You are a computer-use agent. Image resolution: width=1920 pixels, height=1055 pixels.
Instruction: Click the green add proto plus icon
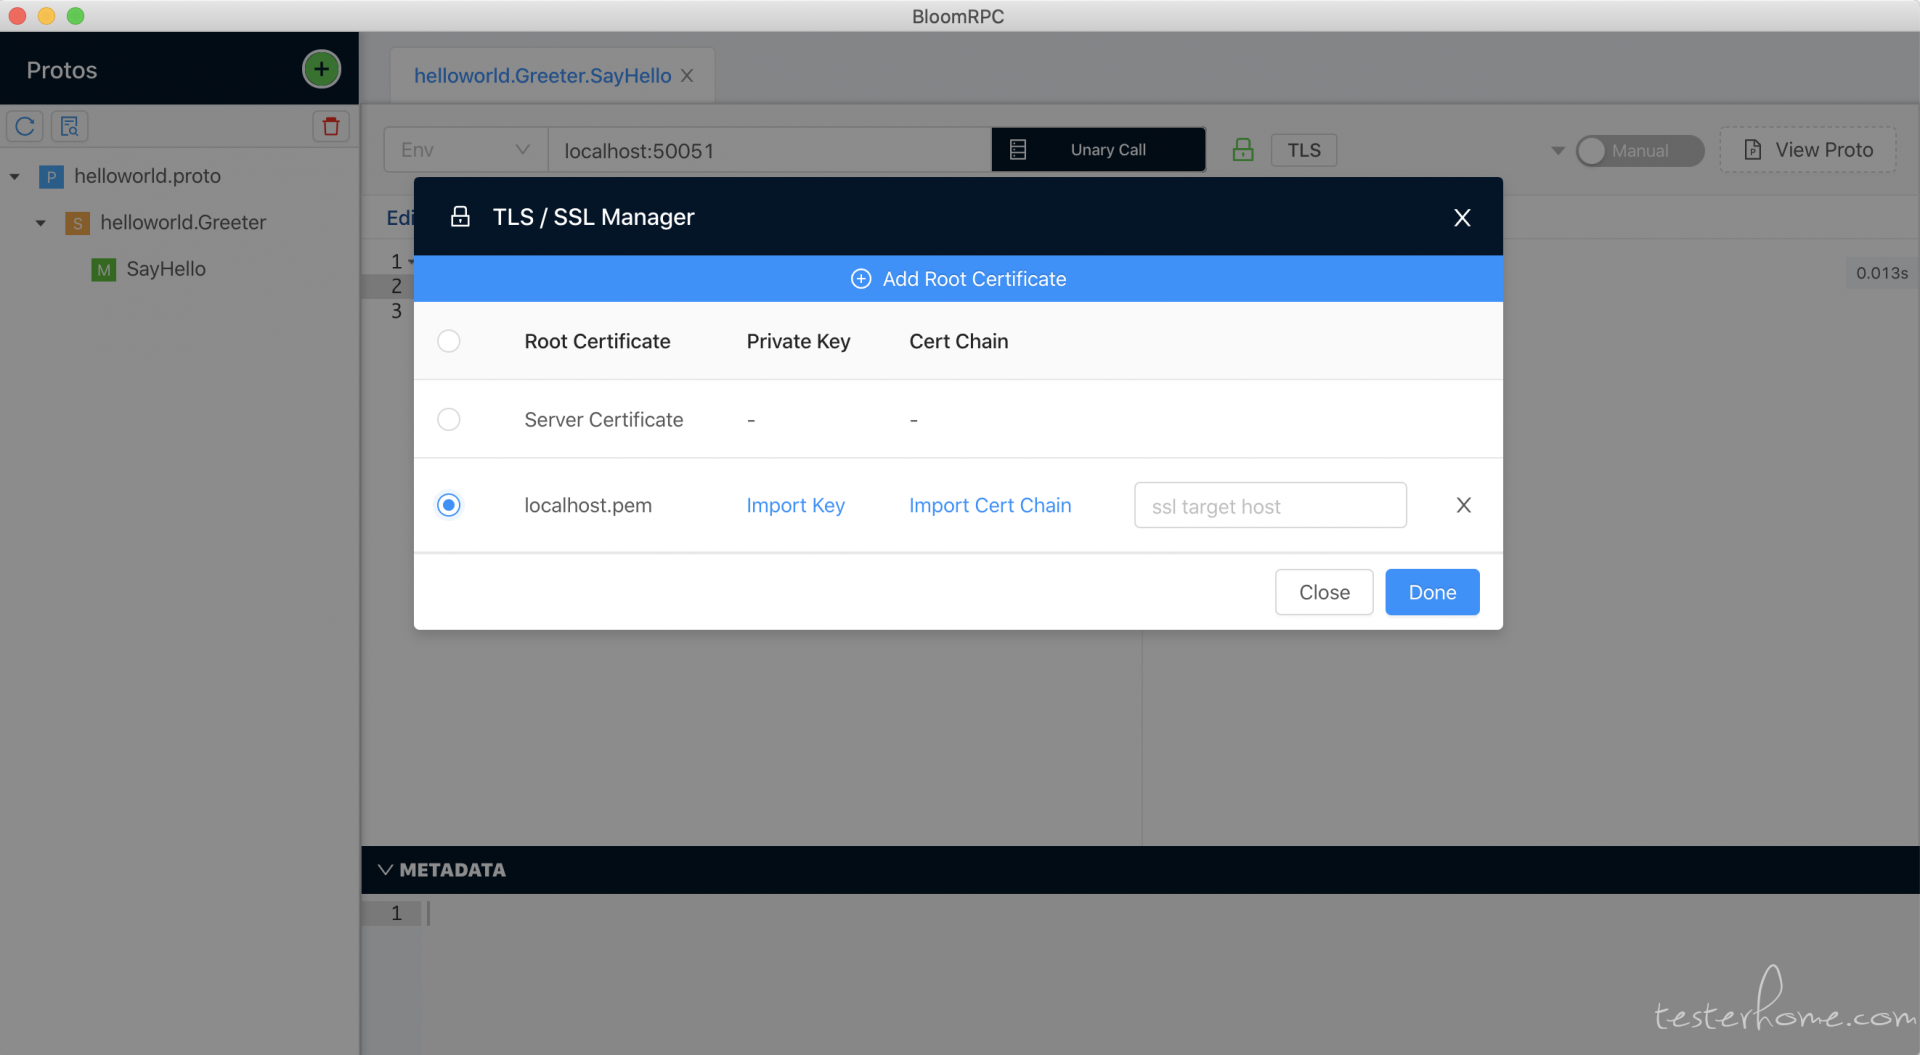pos(321,69)
